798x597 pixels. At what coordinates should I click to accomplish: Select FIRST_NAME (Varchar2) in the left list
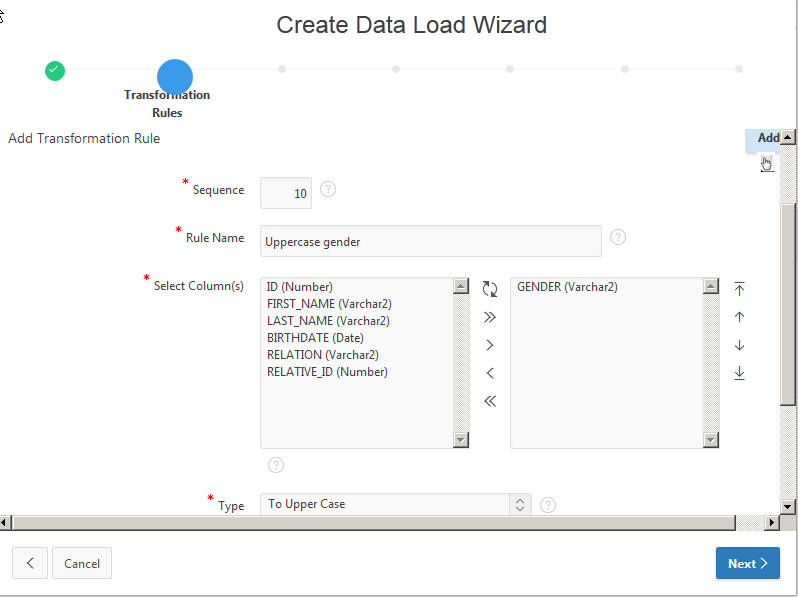click(329, 304)
